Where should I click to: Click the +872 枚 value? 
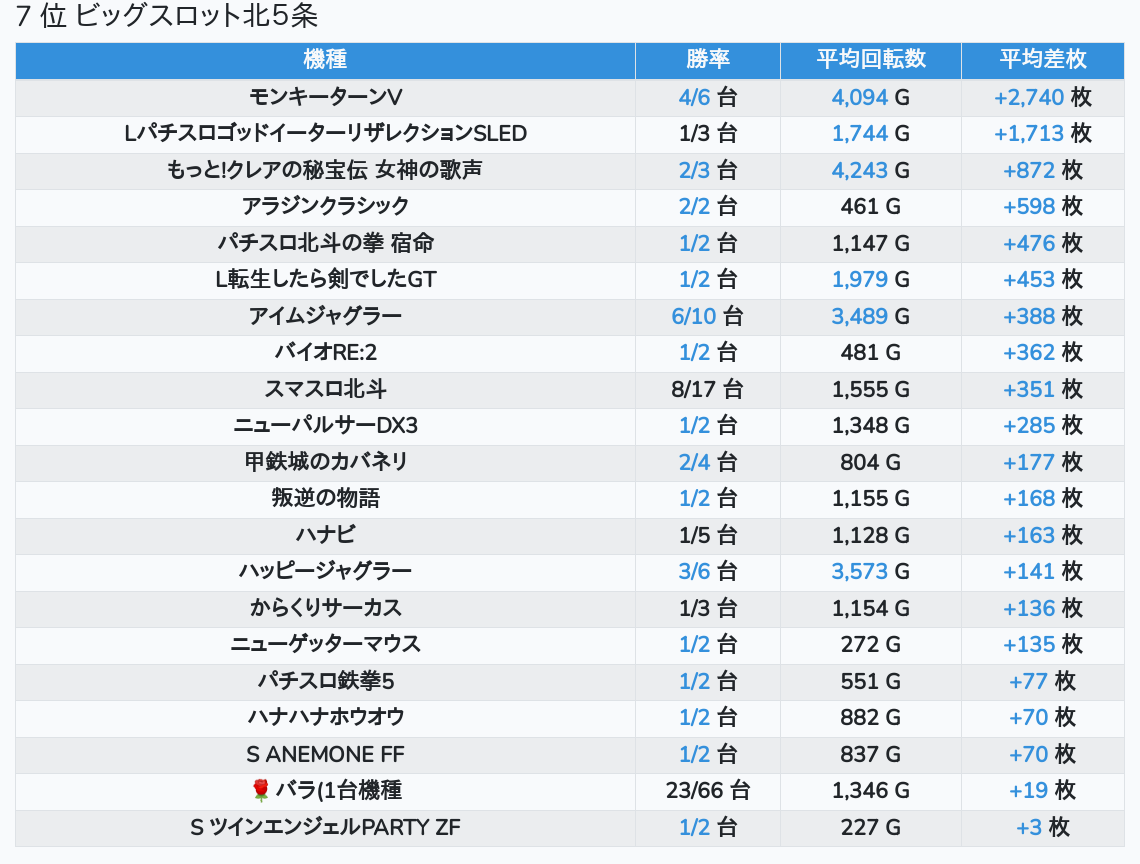pyautogui.click(x=1043, y=170)
